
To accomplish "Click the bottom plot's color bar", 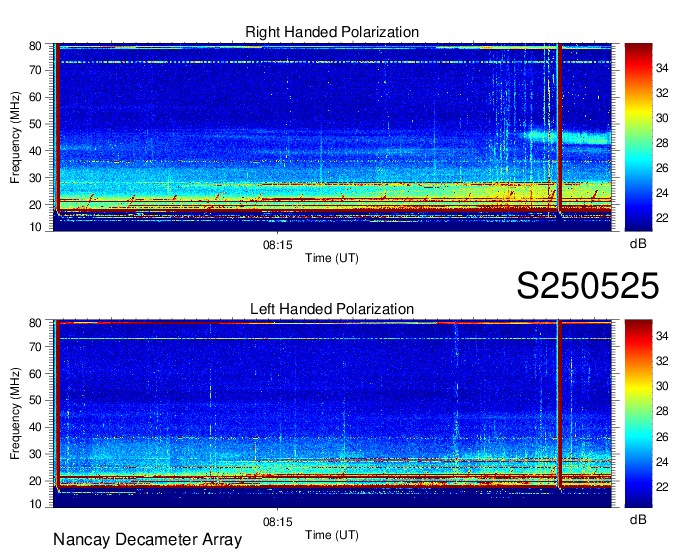I will (638, 414).
